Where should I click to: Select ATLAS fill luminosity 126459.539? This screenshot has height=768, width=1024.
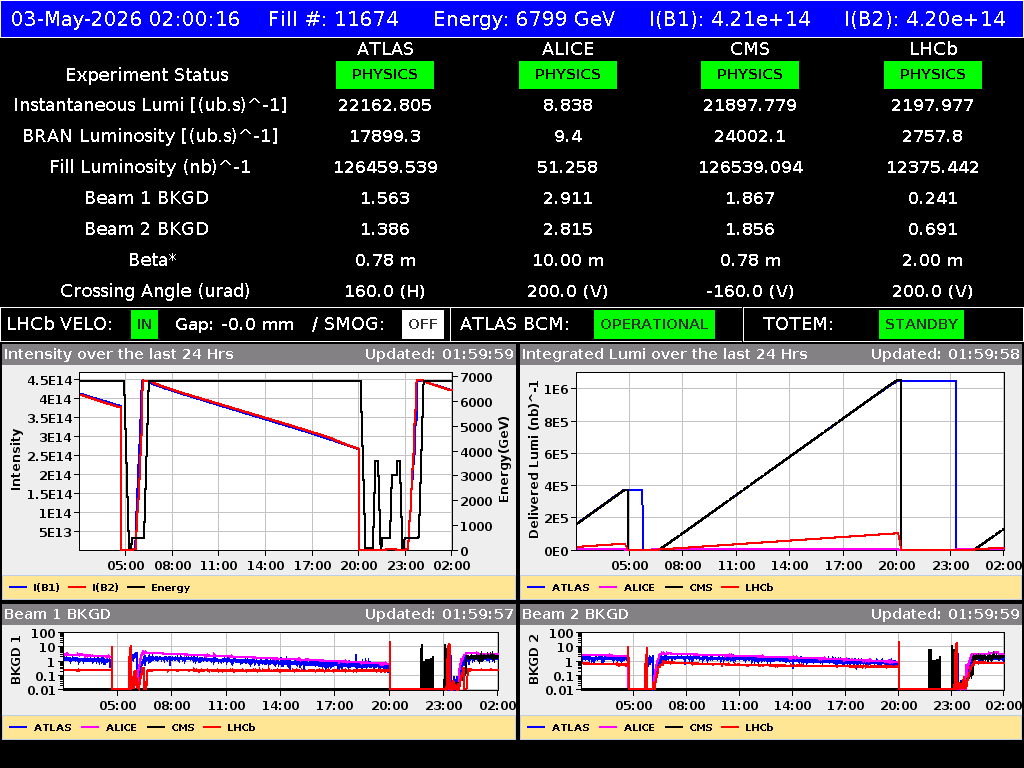pos(385,167)
